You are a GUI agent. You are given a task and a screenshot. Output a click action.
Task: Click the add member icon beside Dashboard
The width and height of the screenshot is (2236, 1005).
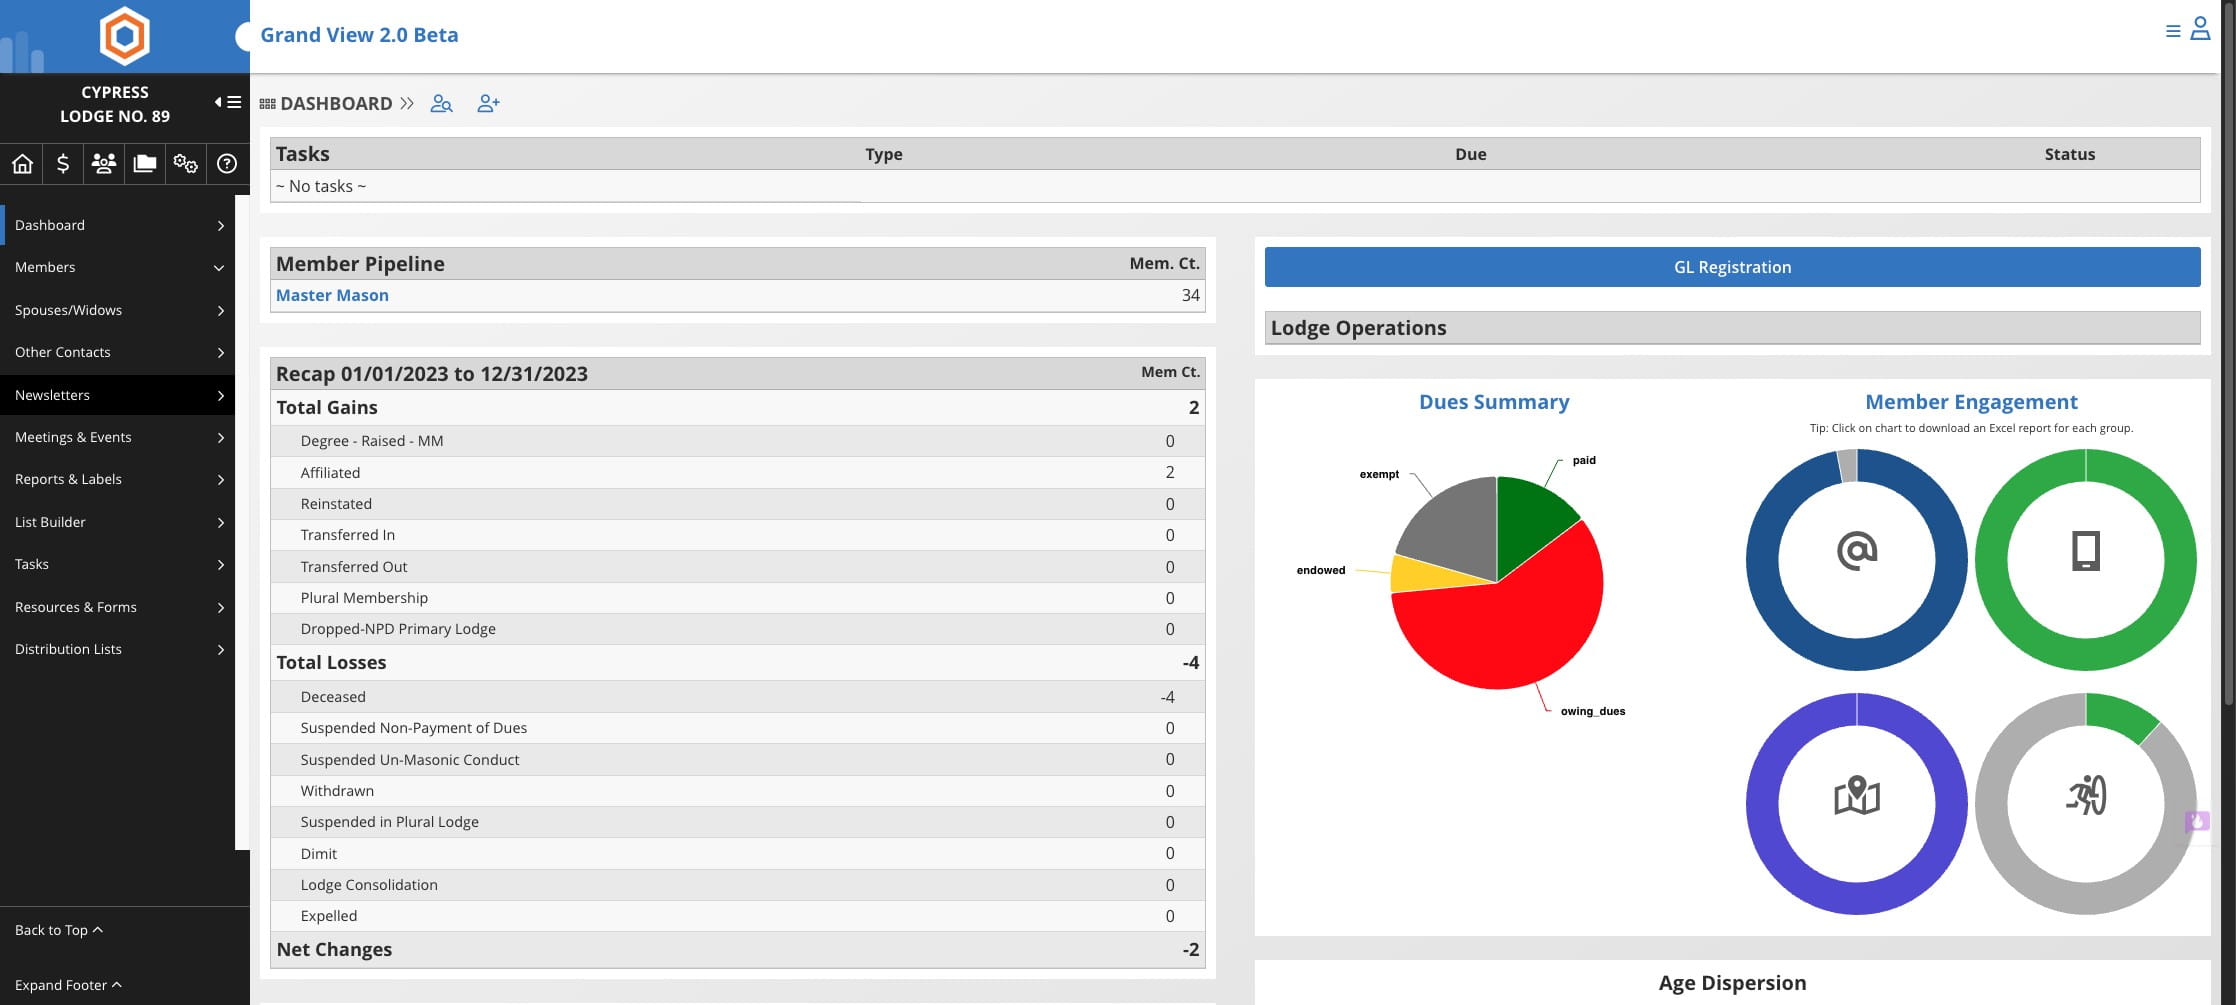click(x=488, y=103)
